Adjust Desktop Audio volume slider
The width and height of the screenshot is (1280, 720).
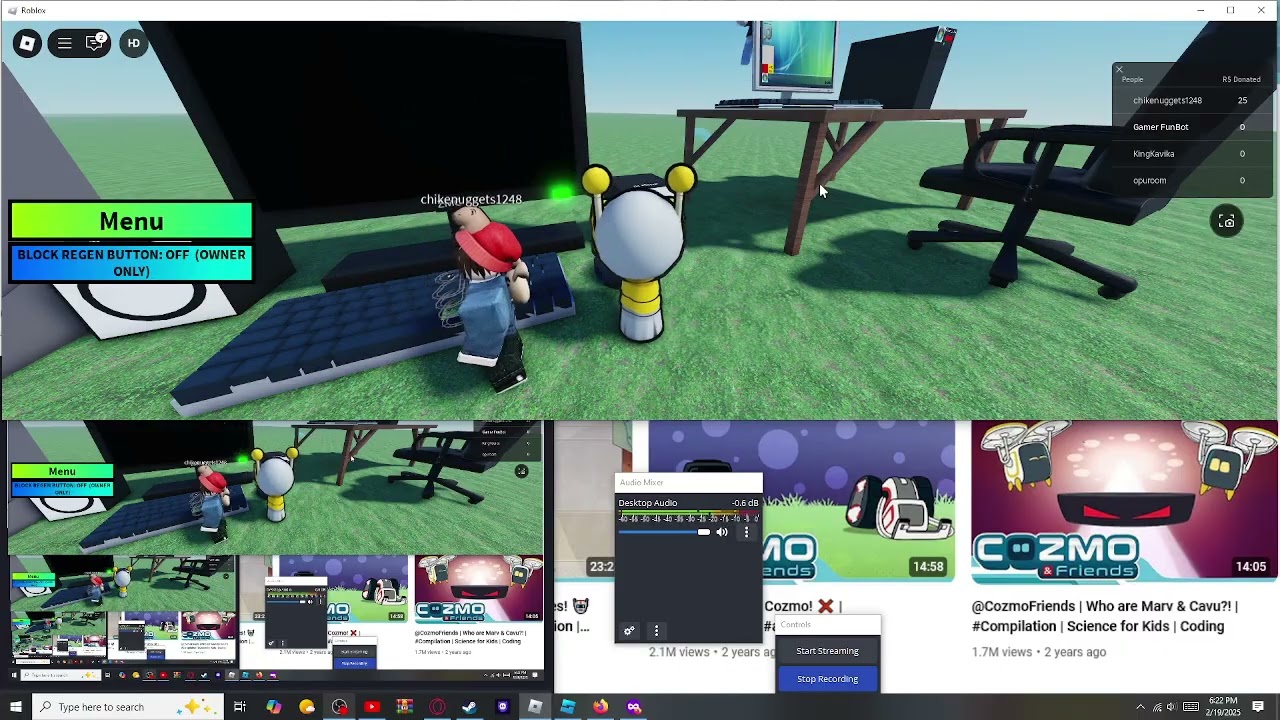point(664,532)
